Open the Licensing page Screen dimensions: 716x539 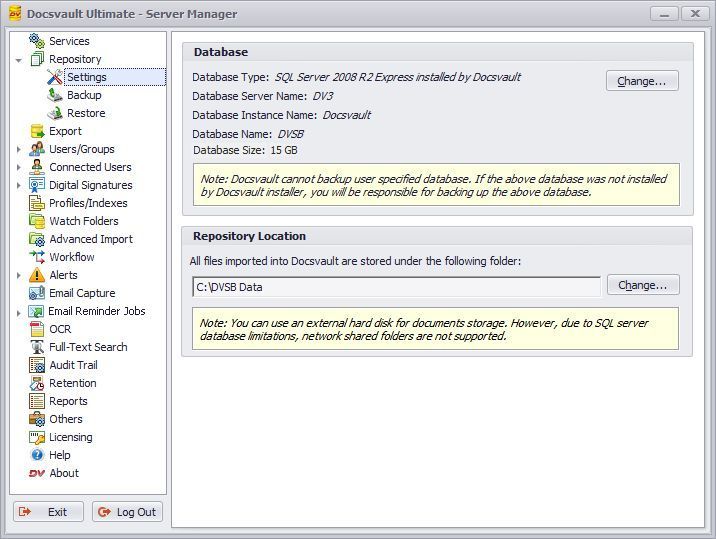coord(70,437)
